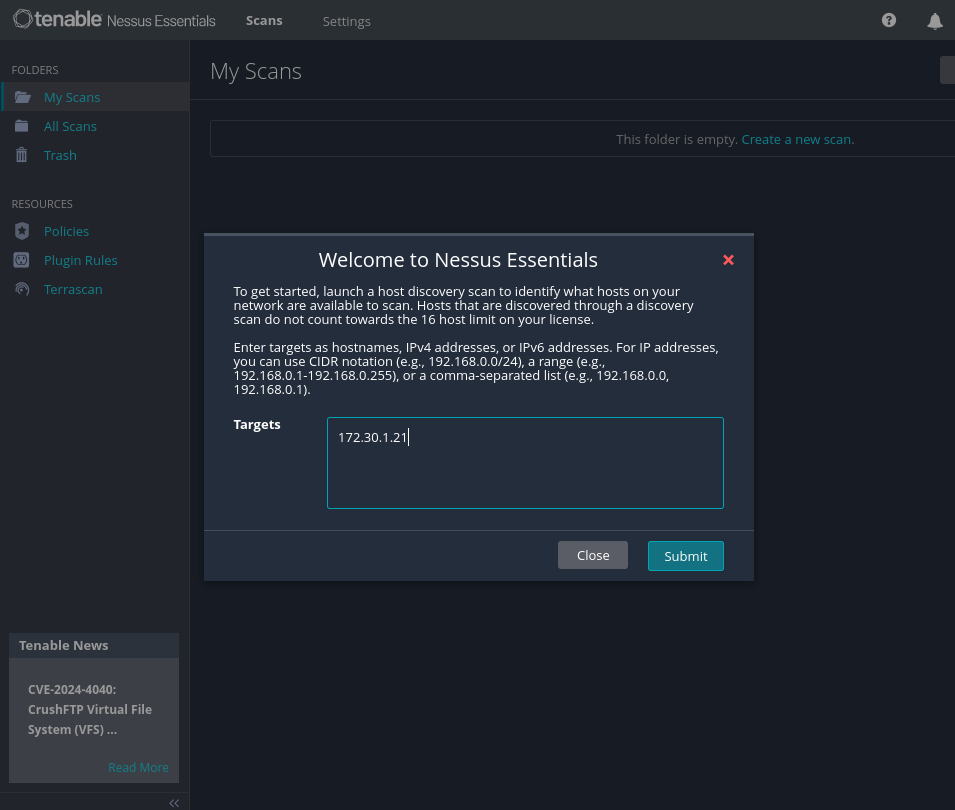Click the Tenable News header
Image resolution: width=955 pixels, height=810 pixels.
65,645
